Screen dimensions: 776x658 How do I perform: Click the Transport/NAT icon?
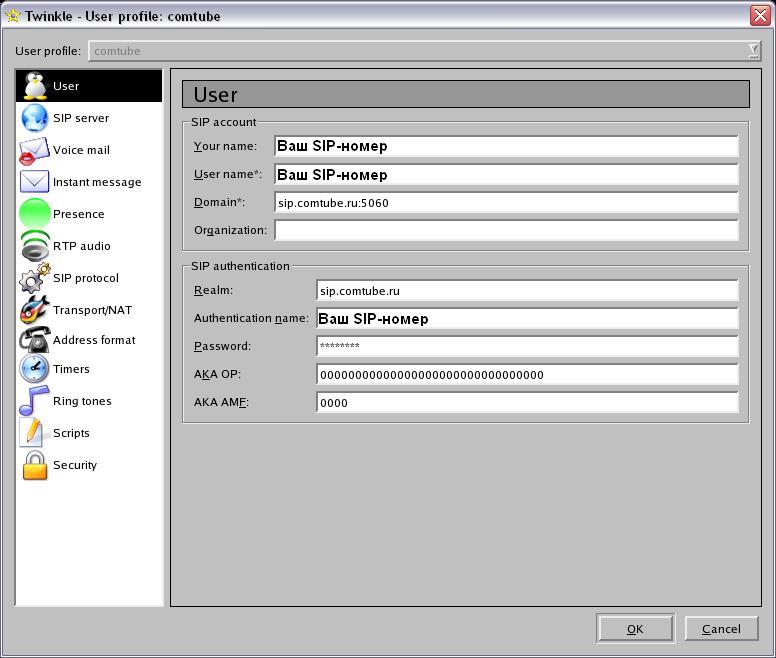tap(35, 310)
